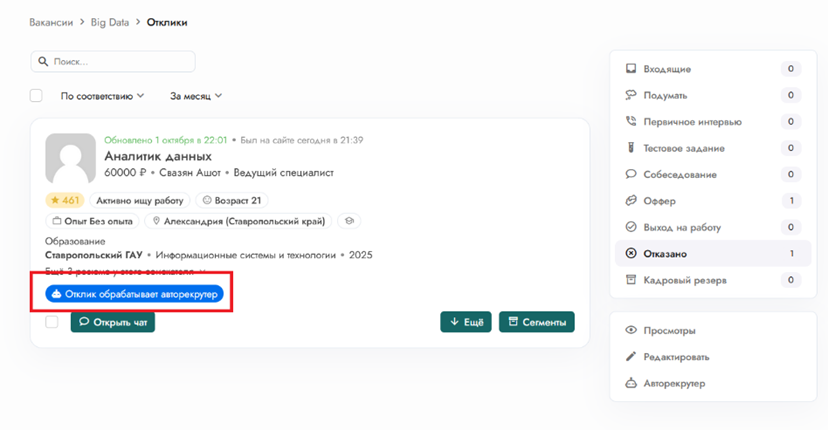Viewport: 828px width, 430px height.
Task: Click the phone icon for Первичное интервью
Action: click(631, 121)
